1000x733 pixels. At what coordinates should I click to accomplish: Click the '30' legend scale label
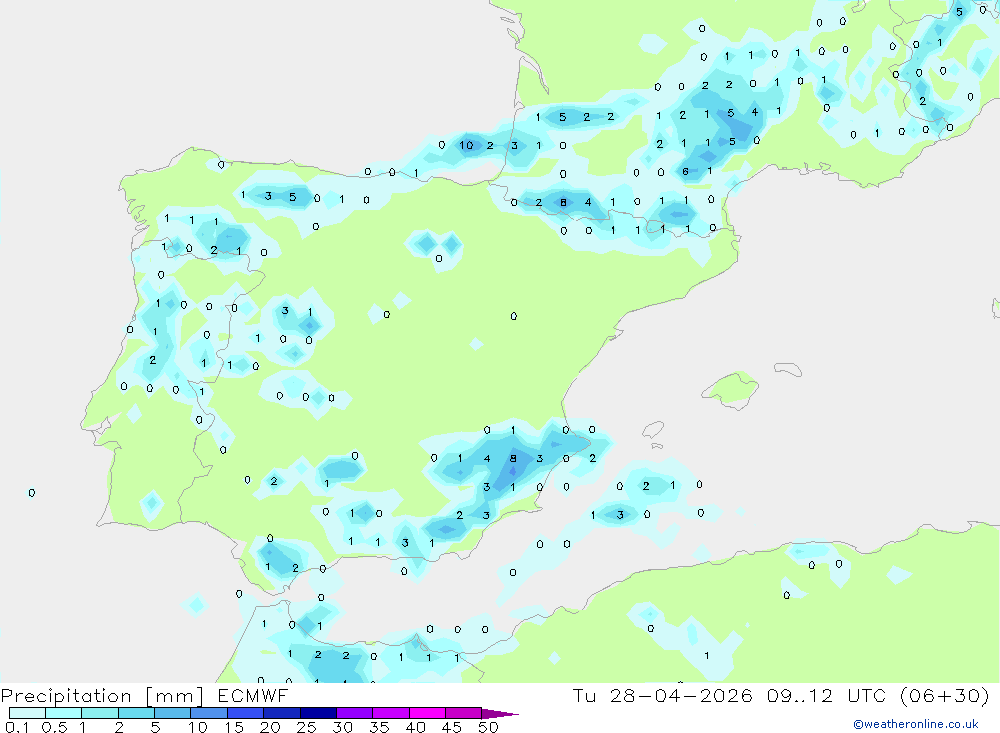342,727
